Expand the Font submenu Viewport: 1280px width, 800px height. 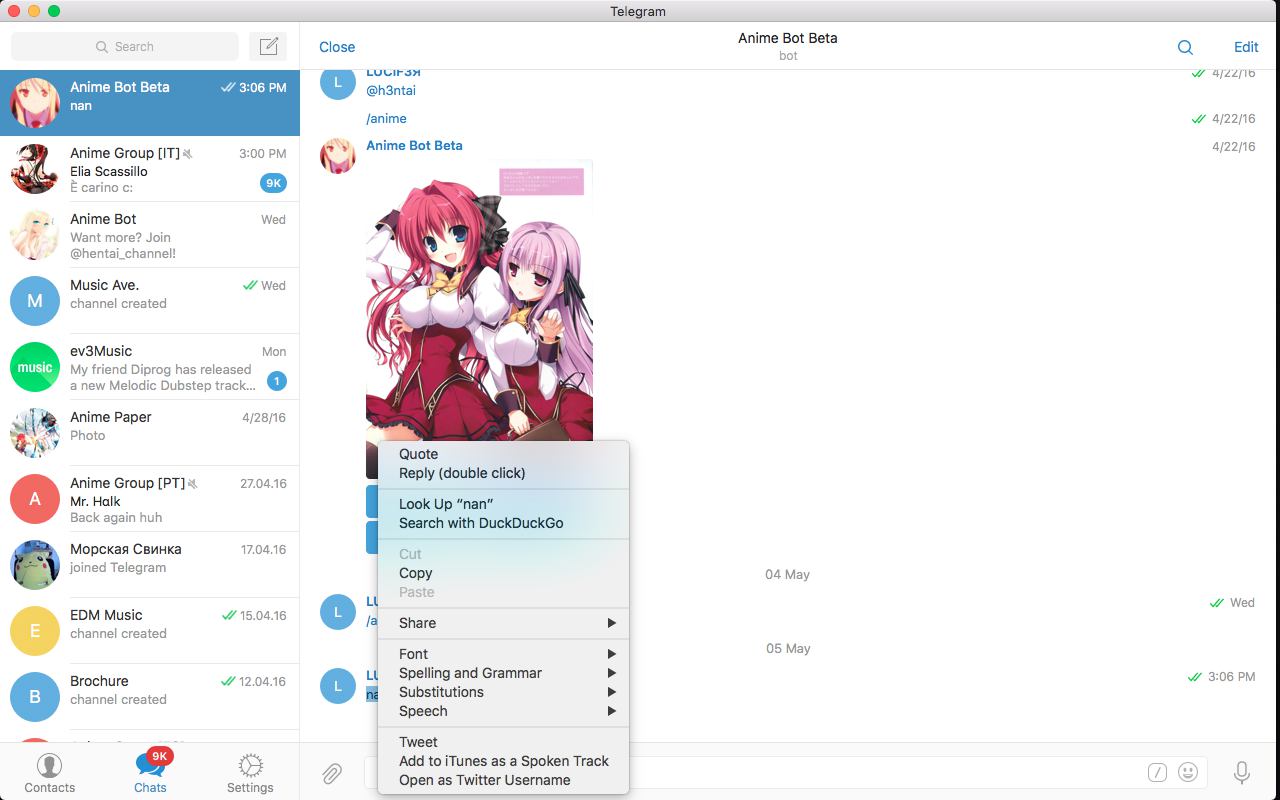(x=504, y=654)
